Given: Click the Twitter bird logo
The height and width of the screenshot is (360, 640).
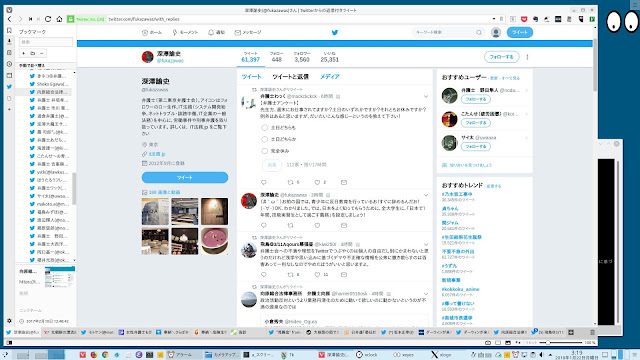Looking at the screenshot, I should click(x=335, y=32).
